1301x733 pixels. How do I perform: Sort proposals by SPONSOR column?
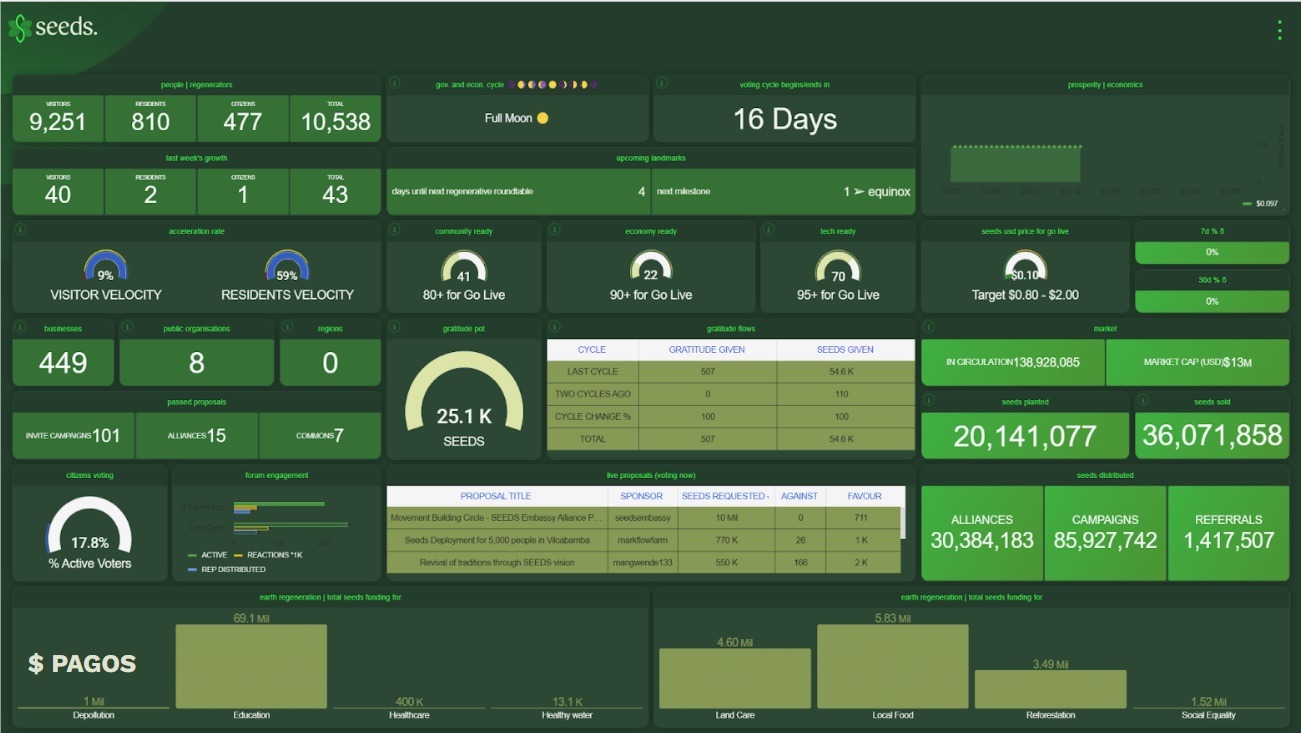641,496
